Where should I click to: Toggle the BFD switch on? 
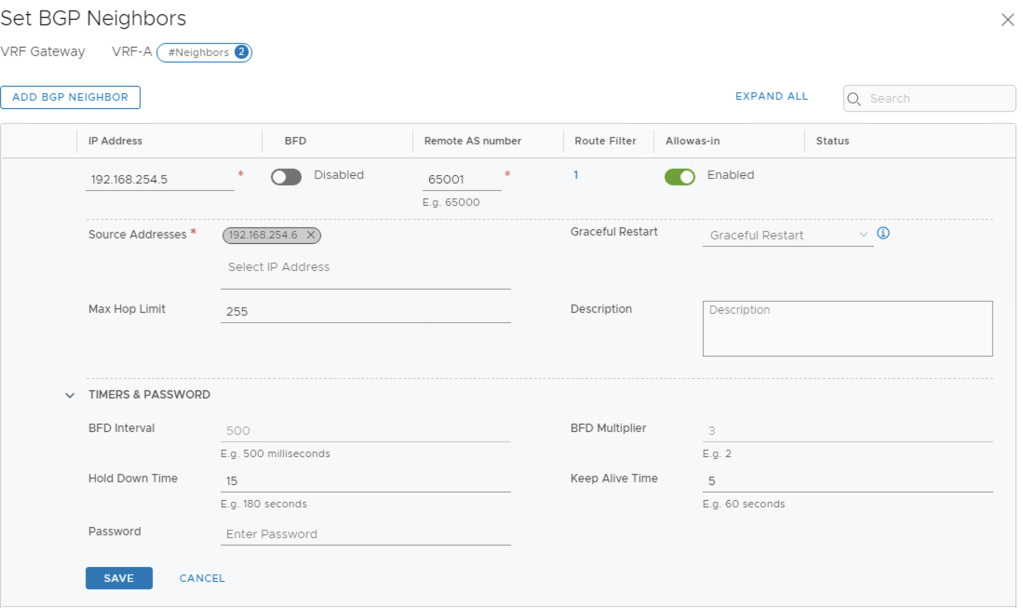click(286, 177)
